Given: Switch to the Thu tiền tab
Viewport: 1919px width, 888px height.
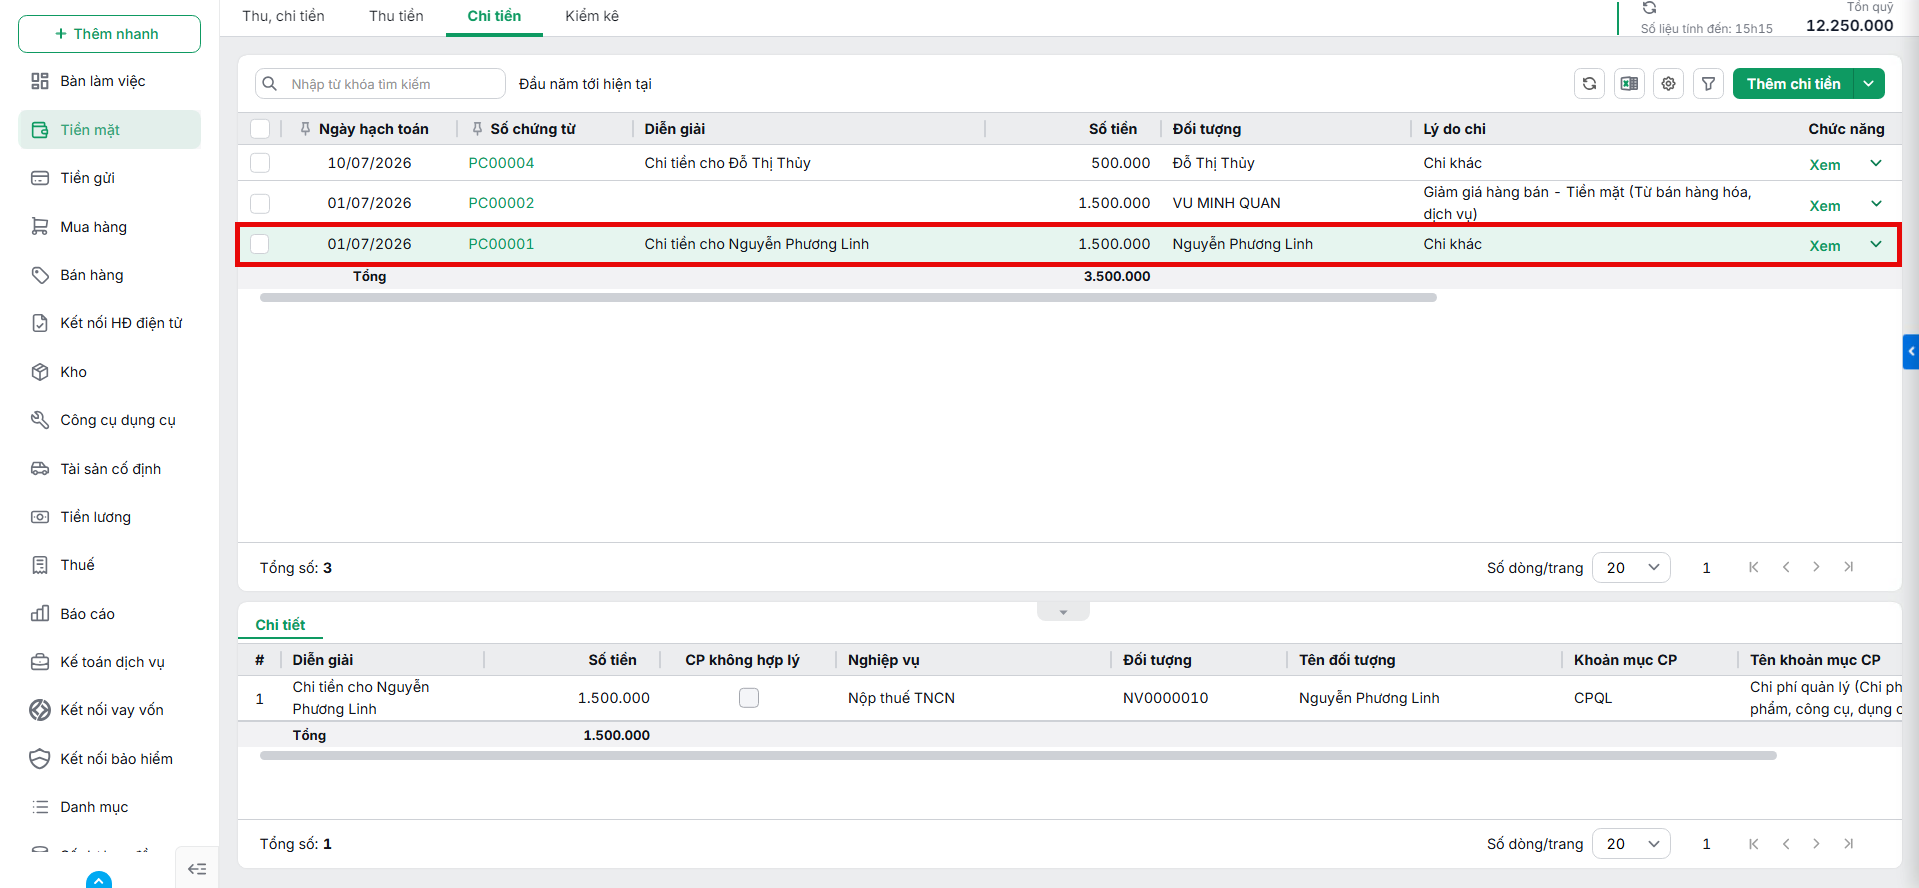Looking at the screenshot, I should (x=396, y=16).
